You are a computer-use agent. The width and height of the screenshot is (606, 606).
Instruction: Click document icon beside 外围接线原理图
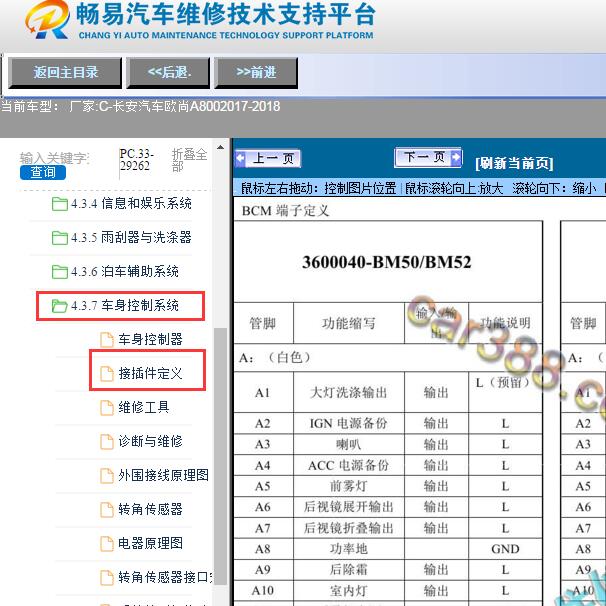107,475
